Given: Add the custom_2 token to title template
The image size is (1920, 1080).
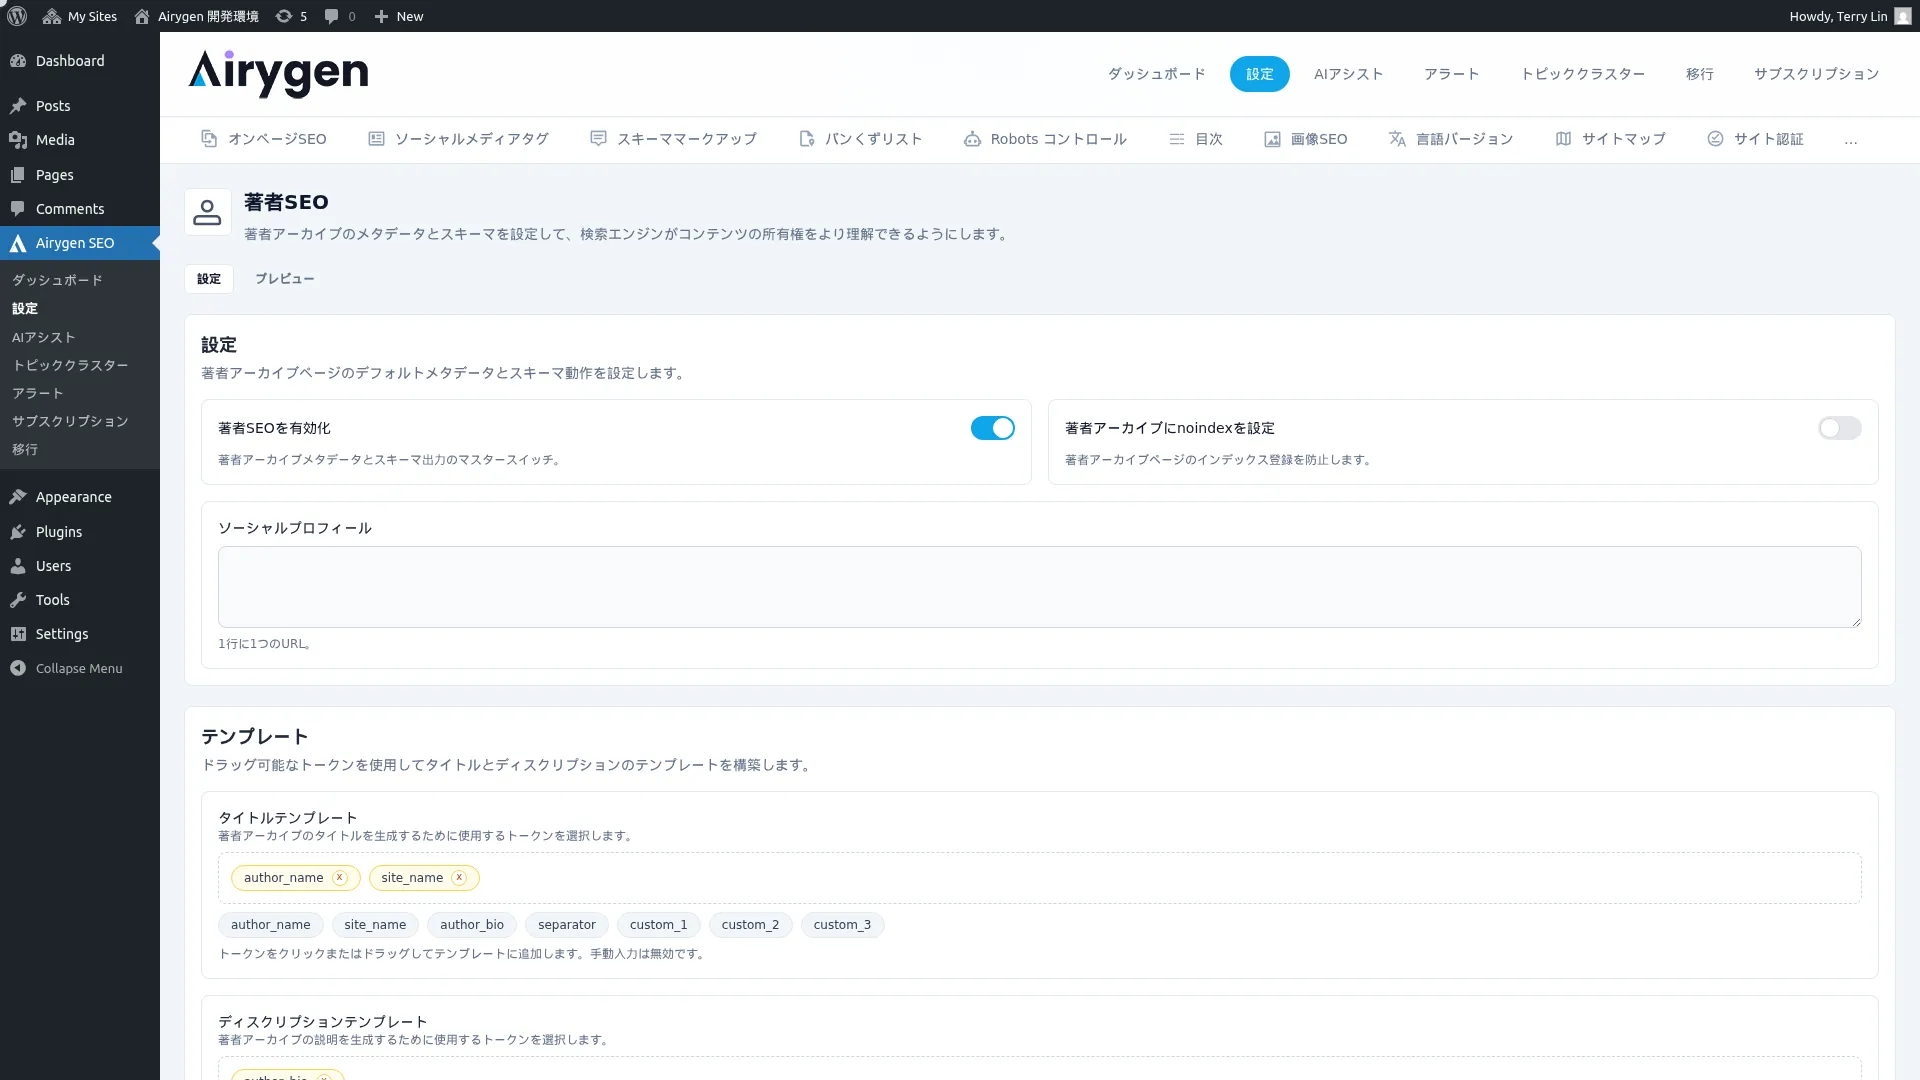Looking at the screenshot, I should [x=750, y=925].
